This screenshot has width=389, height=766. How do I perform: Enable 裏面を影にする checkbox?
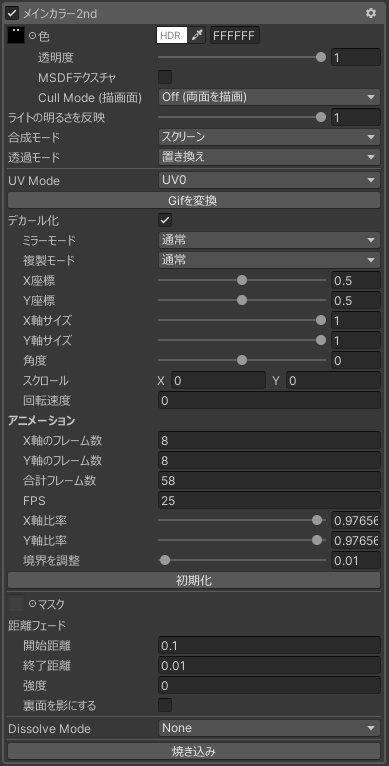pyautogui.click(x=165, y=705)
